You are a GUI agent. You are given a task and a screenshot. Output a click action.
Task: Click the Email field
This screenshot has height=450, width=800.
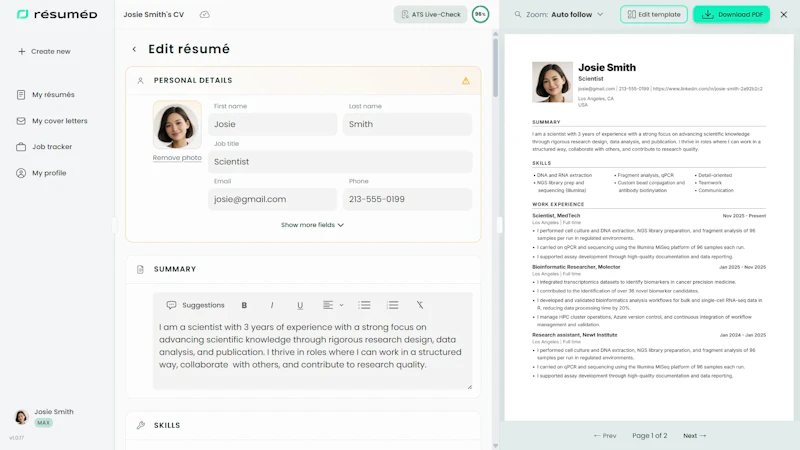point(272,199)
